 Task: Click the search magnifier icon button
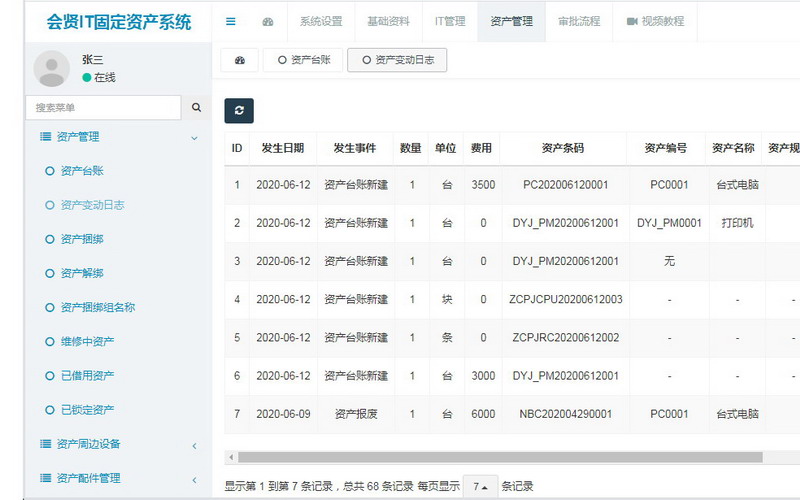(196, 107)
